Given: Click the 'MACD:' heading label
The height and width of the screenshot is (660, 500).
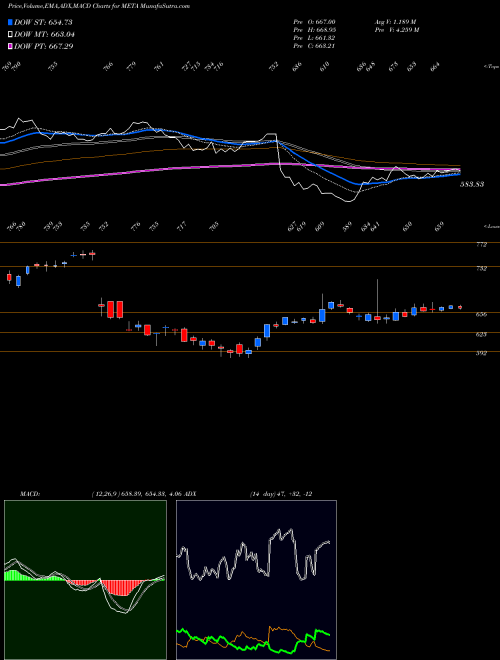Looking at the screenshot, I should 29,494.
